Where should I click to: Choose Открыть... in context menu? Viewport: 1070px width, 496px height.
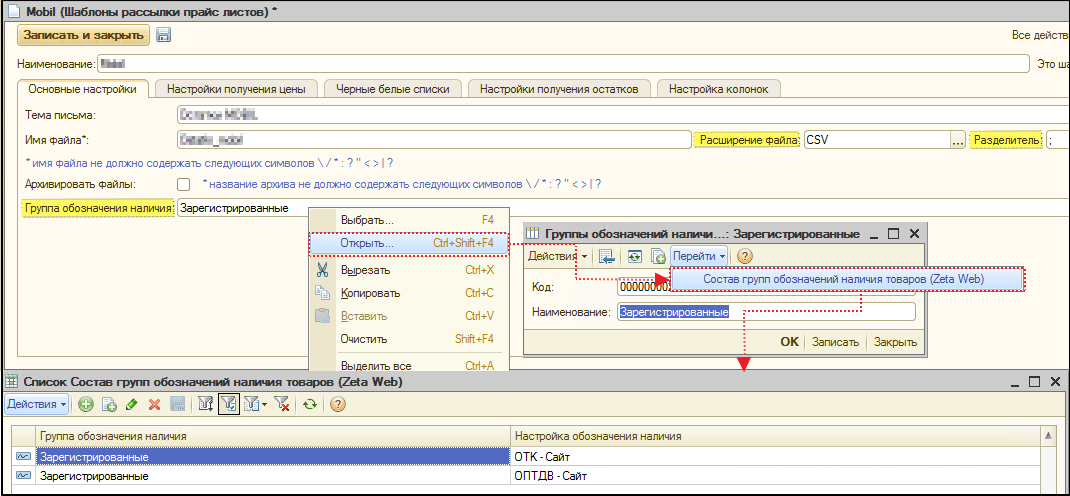tap(409, 243)
